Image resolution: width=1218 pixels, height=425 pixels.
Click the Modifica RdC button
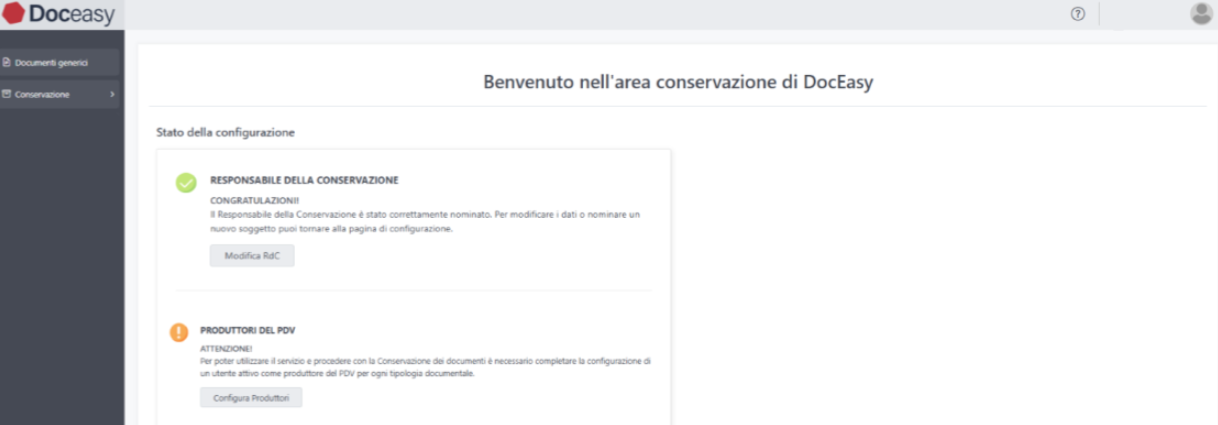[252, 256]
